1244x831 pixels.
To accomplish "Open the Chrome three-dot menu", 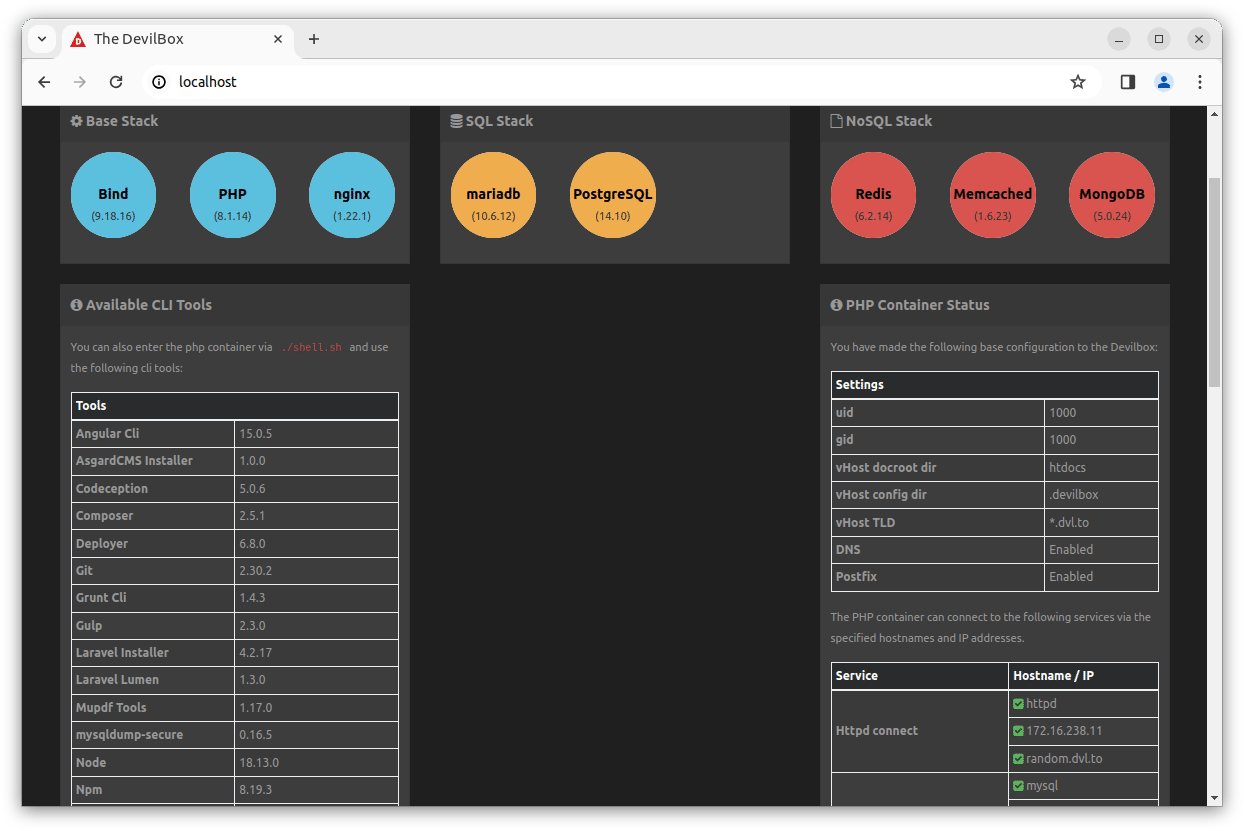I will 1200,82.
